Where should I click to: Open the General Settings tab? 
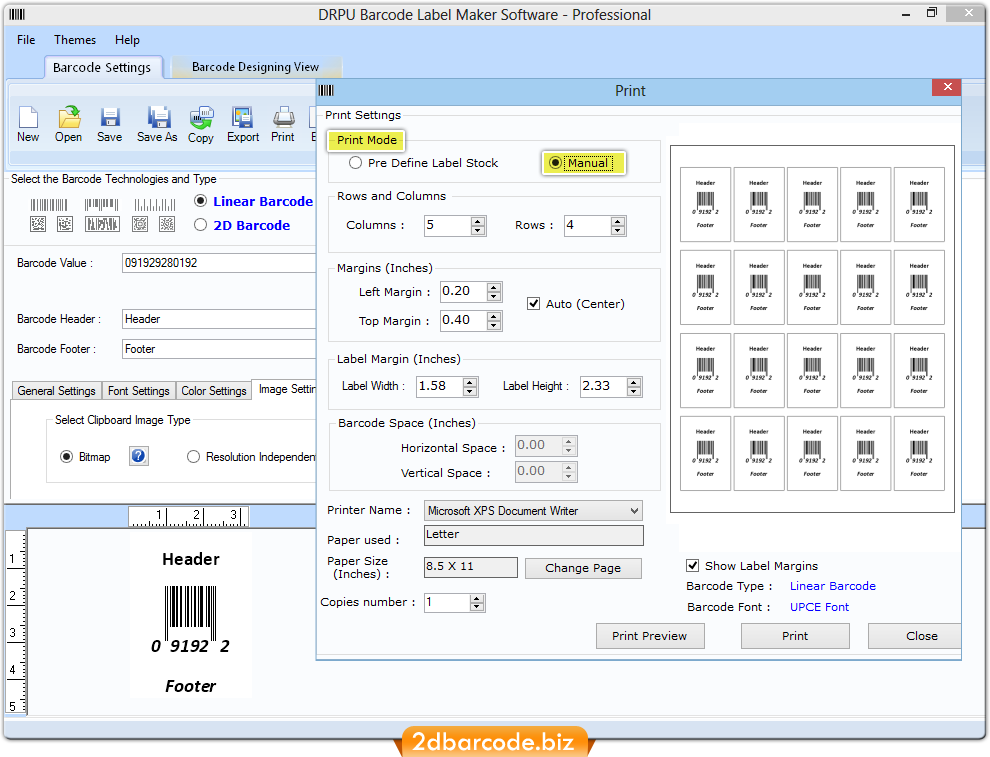(x=56, y=391)
